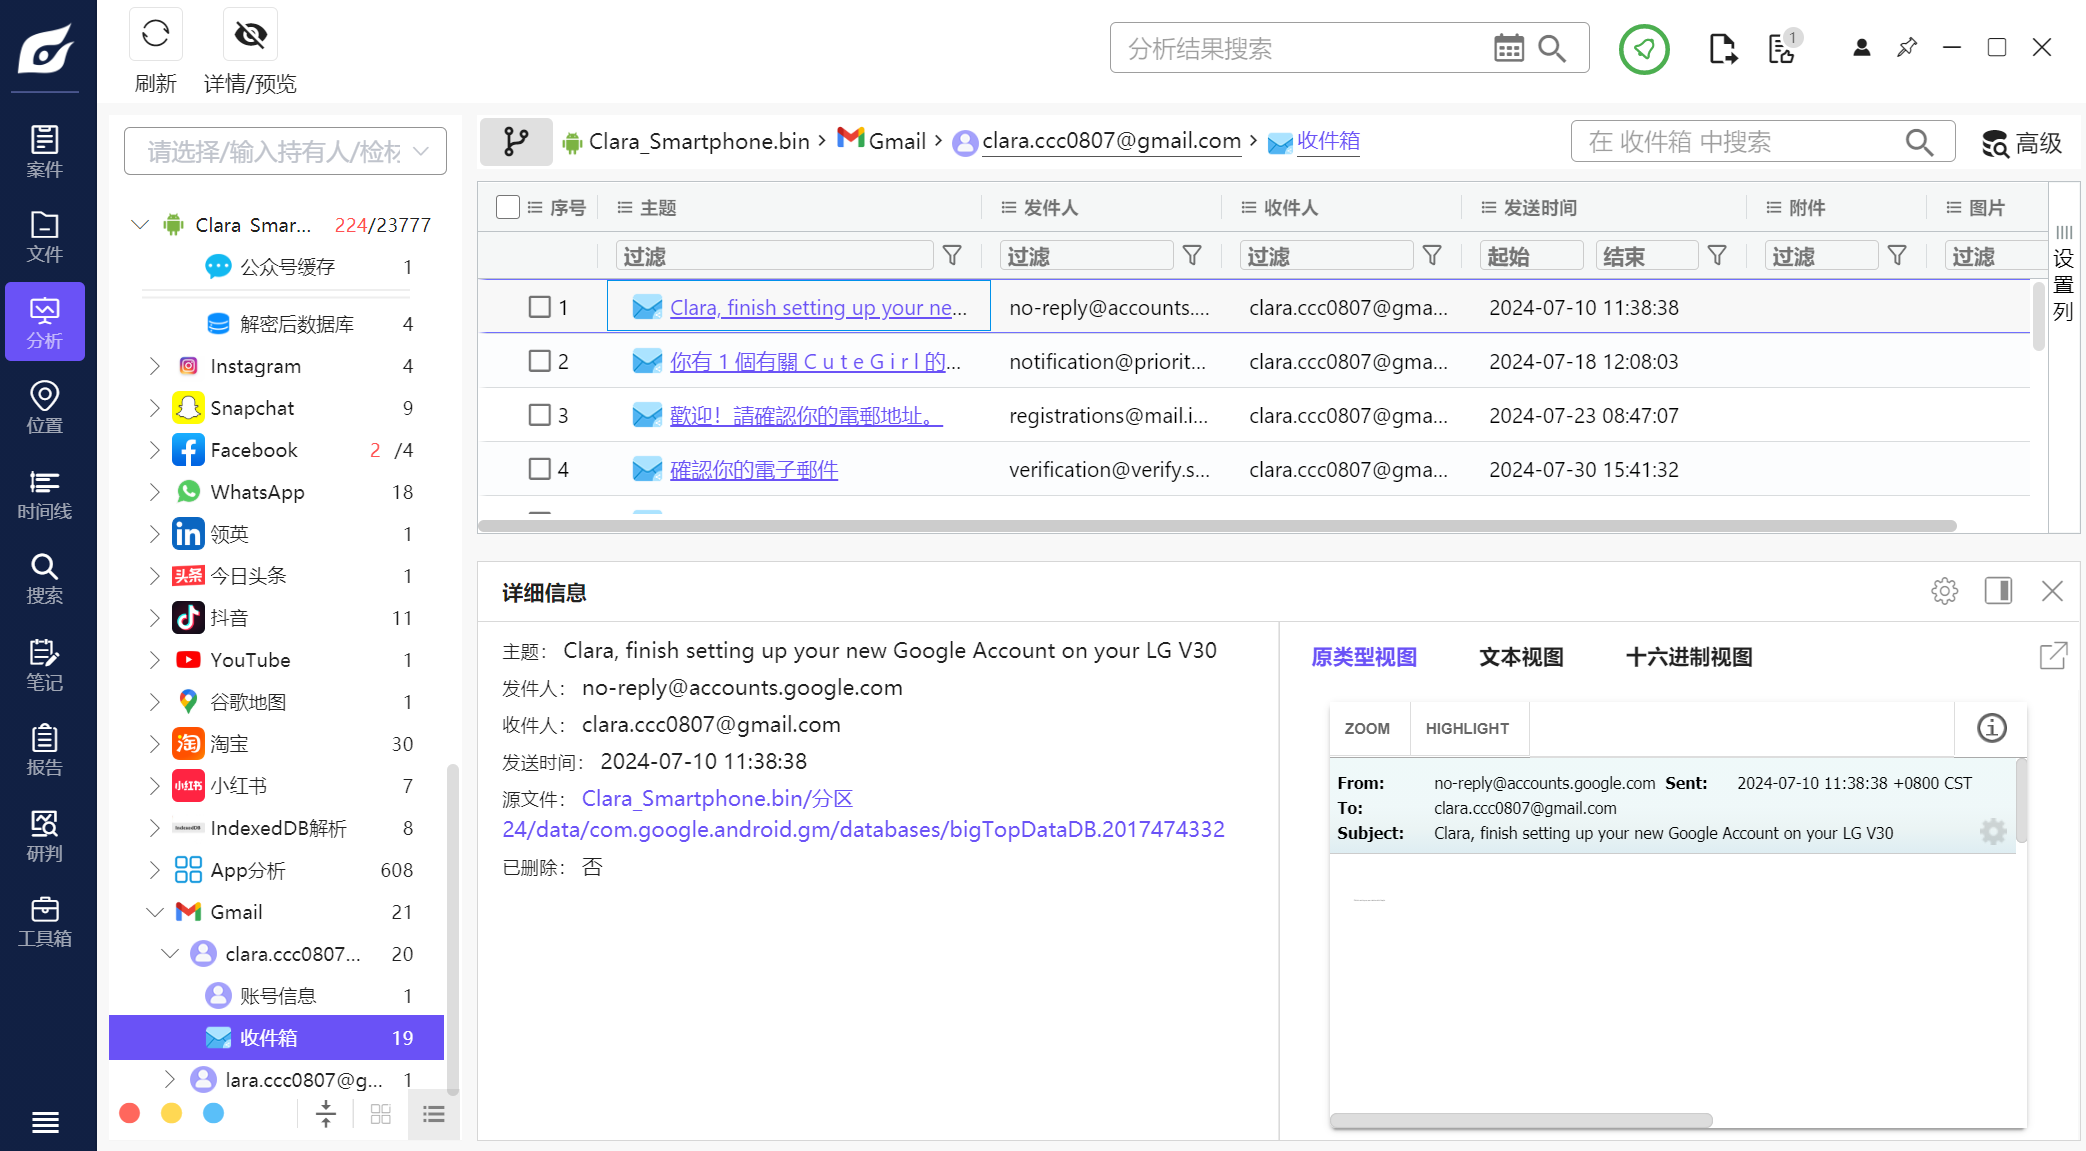This screenshot has width=2086, height=1151.
Task: Toggle the 详情/预览 eye icon
Action: 250,36
